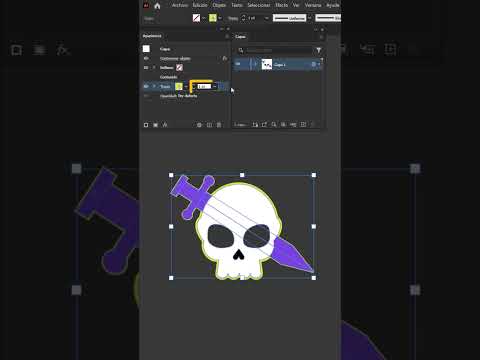480x360 pixels.
Task: Click the fill color swatch in the control bar
Action: click(196, 18)
